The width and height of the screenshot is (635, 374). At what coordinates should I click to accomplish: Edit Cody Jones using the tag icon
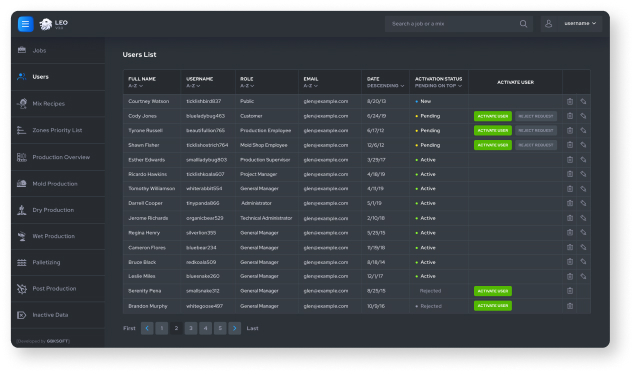tap(583, 116)
